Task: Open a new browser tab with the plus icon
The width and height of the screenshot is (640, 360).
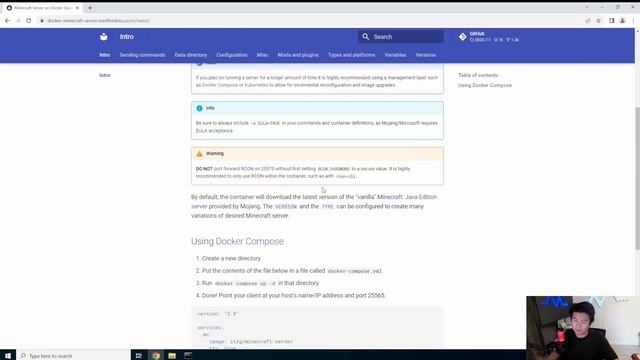Action: [x=90, y=8]
